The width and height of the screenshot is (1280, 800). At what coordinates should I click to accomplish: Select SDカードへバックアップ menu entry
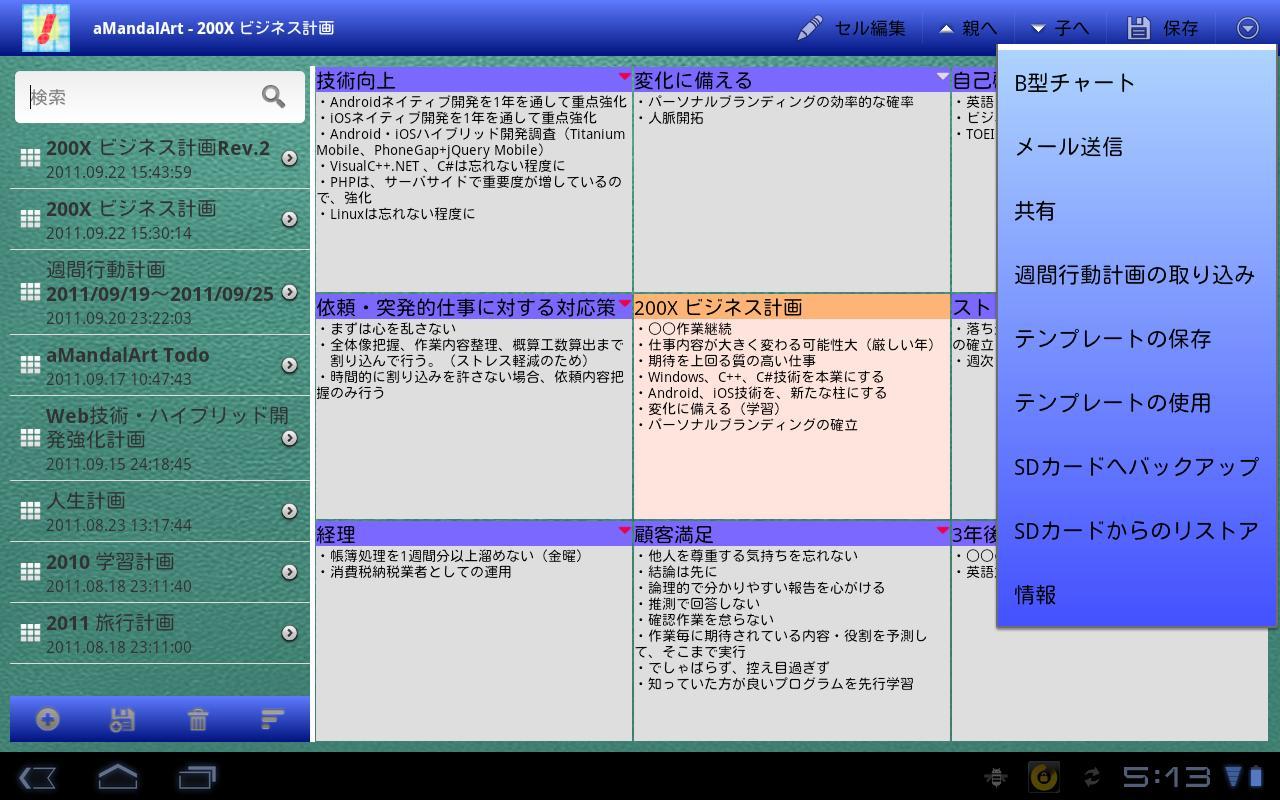1136,467
